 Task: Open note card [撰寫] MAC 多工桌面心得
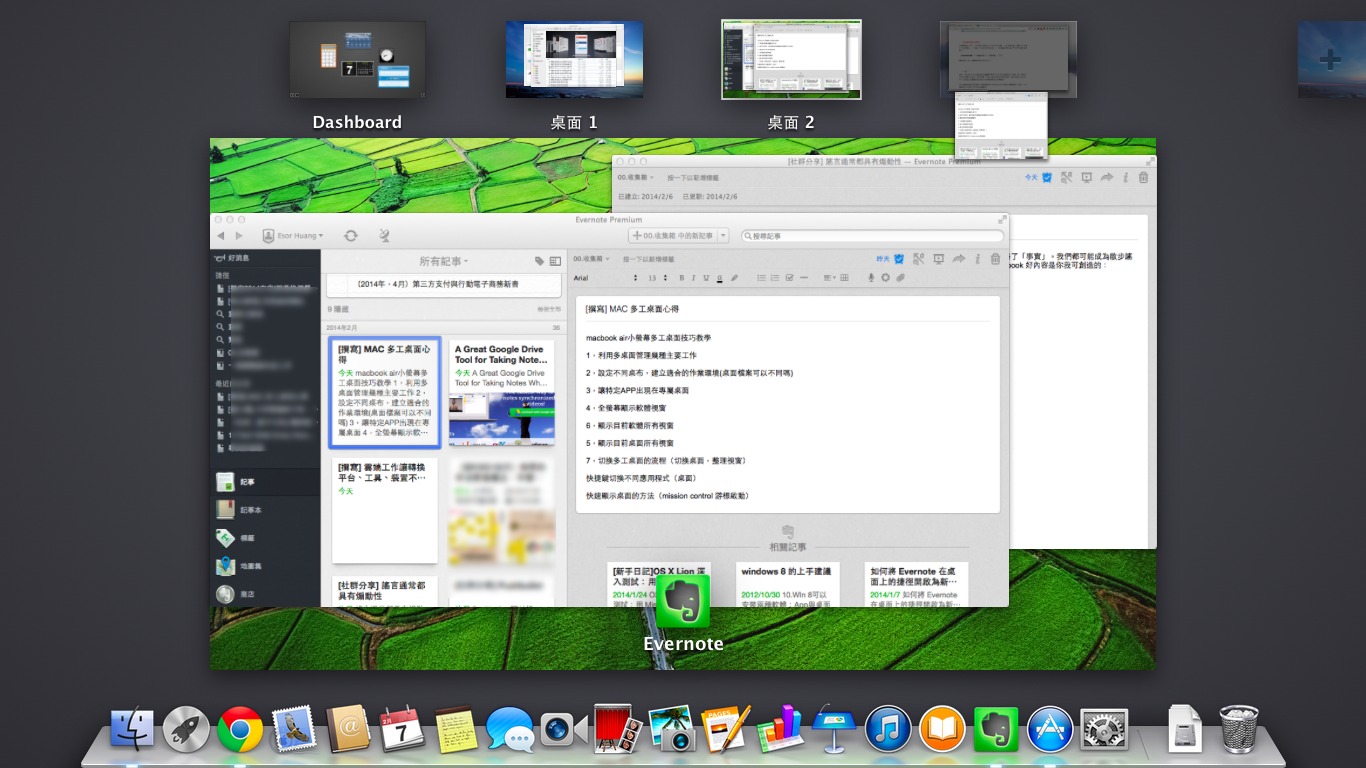coord(385,392)
